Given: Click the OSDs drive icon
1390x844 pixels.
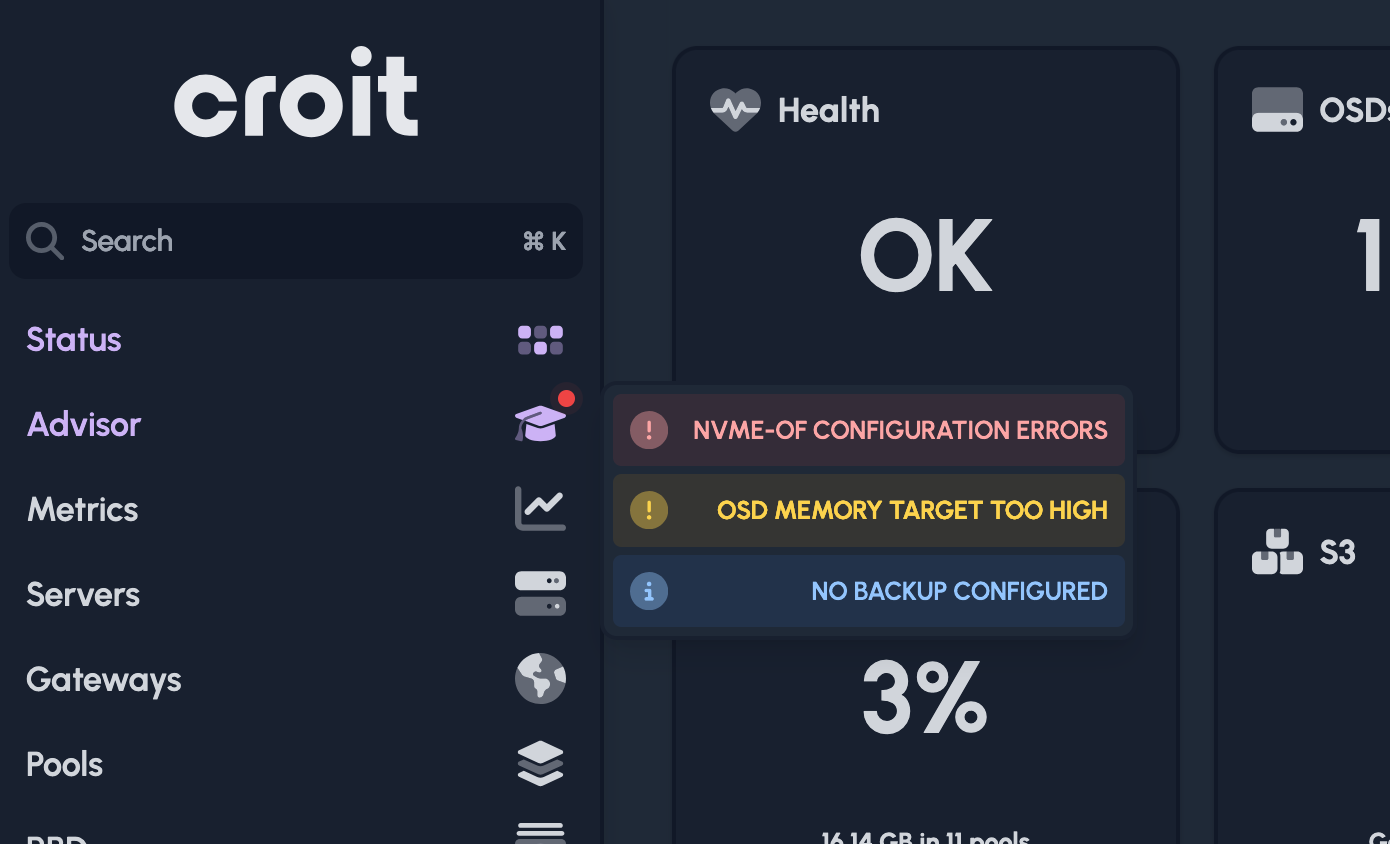Looking at the screenshot, I should (1276, 109).
